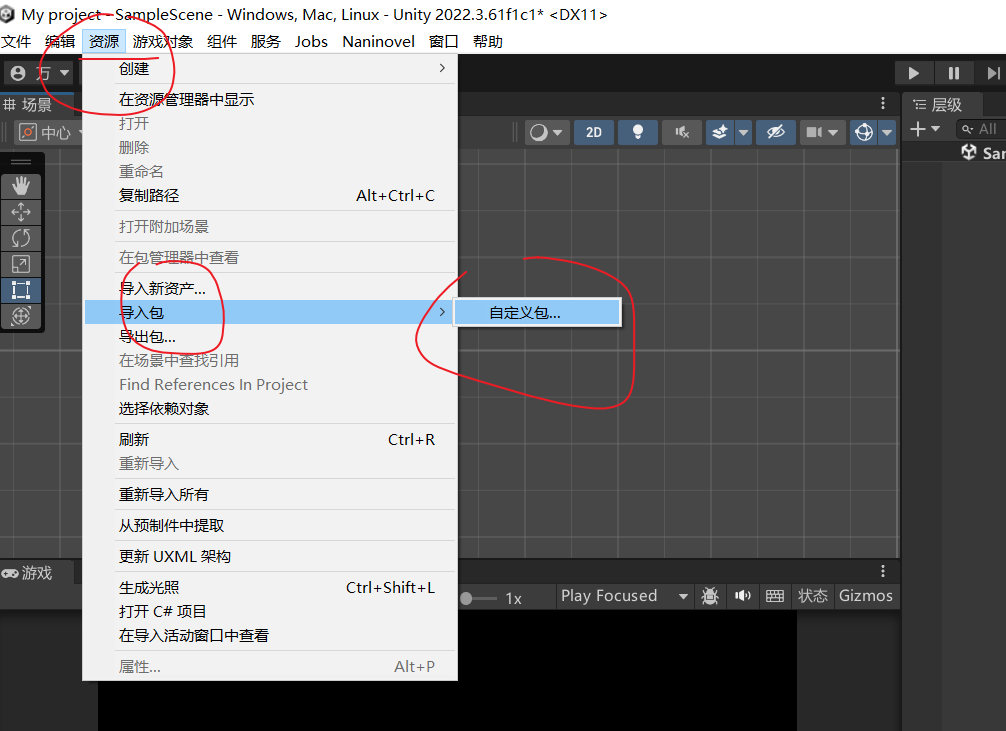This screenshot has width=1006, height=731.
Task: Open the 窗口 menu
Action: click(443, 42)
